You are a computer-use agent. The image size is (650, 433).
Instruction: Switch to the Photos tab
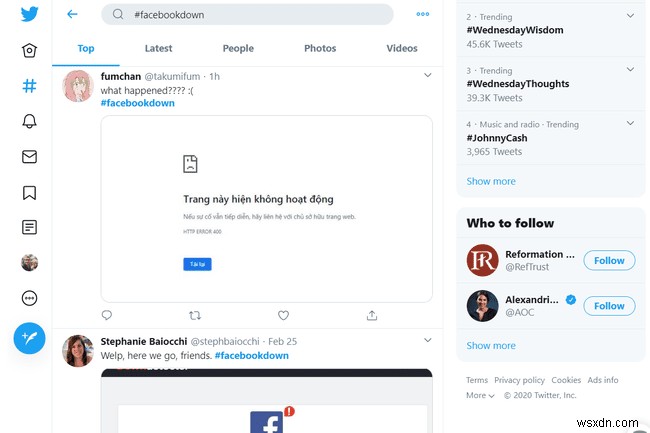(320, 48)
